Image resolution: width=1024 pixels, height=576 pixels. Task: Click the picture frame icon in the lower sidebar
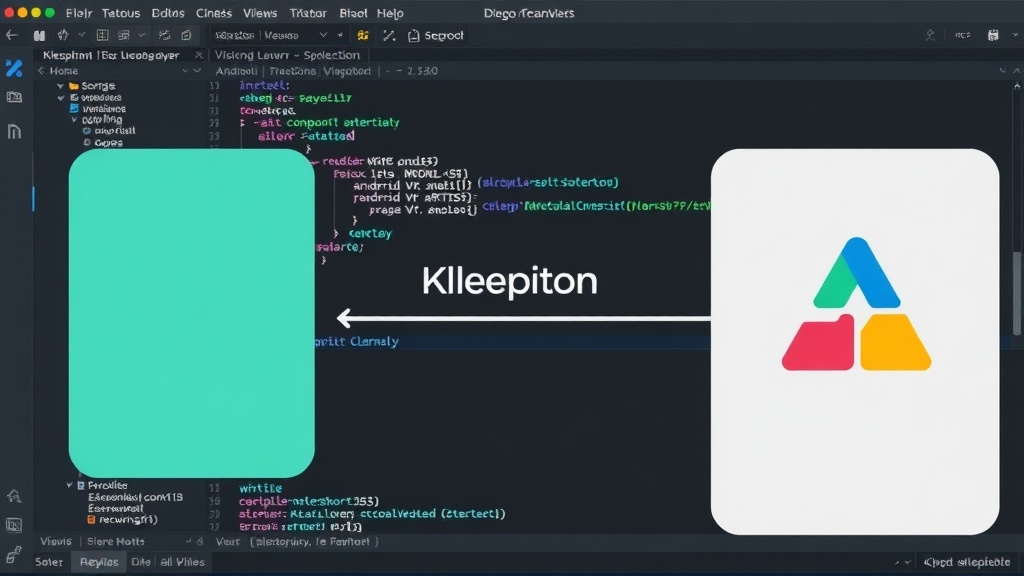coord(14,525)
